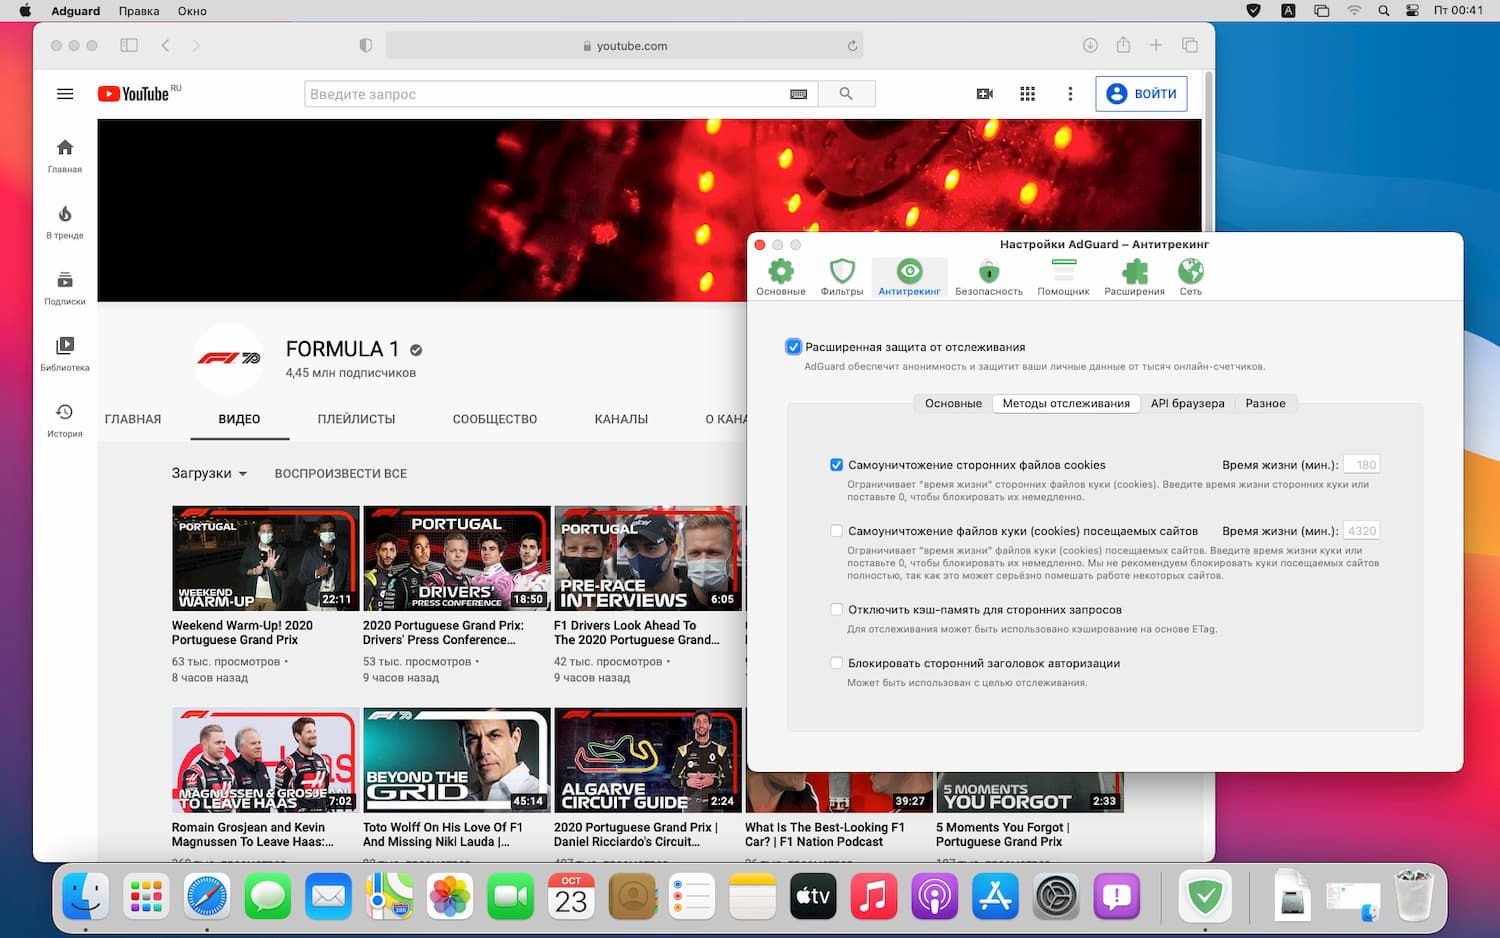The width and height of the screenshot is (1500, 938).
Task: Collapse the YouTube sidebar with the hamburger menu
Action: click(x=64, y=93)
